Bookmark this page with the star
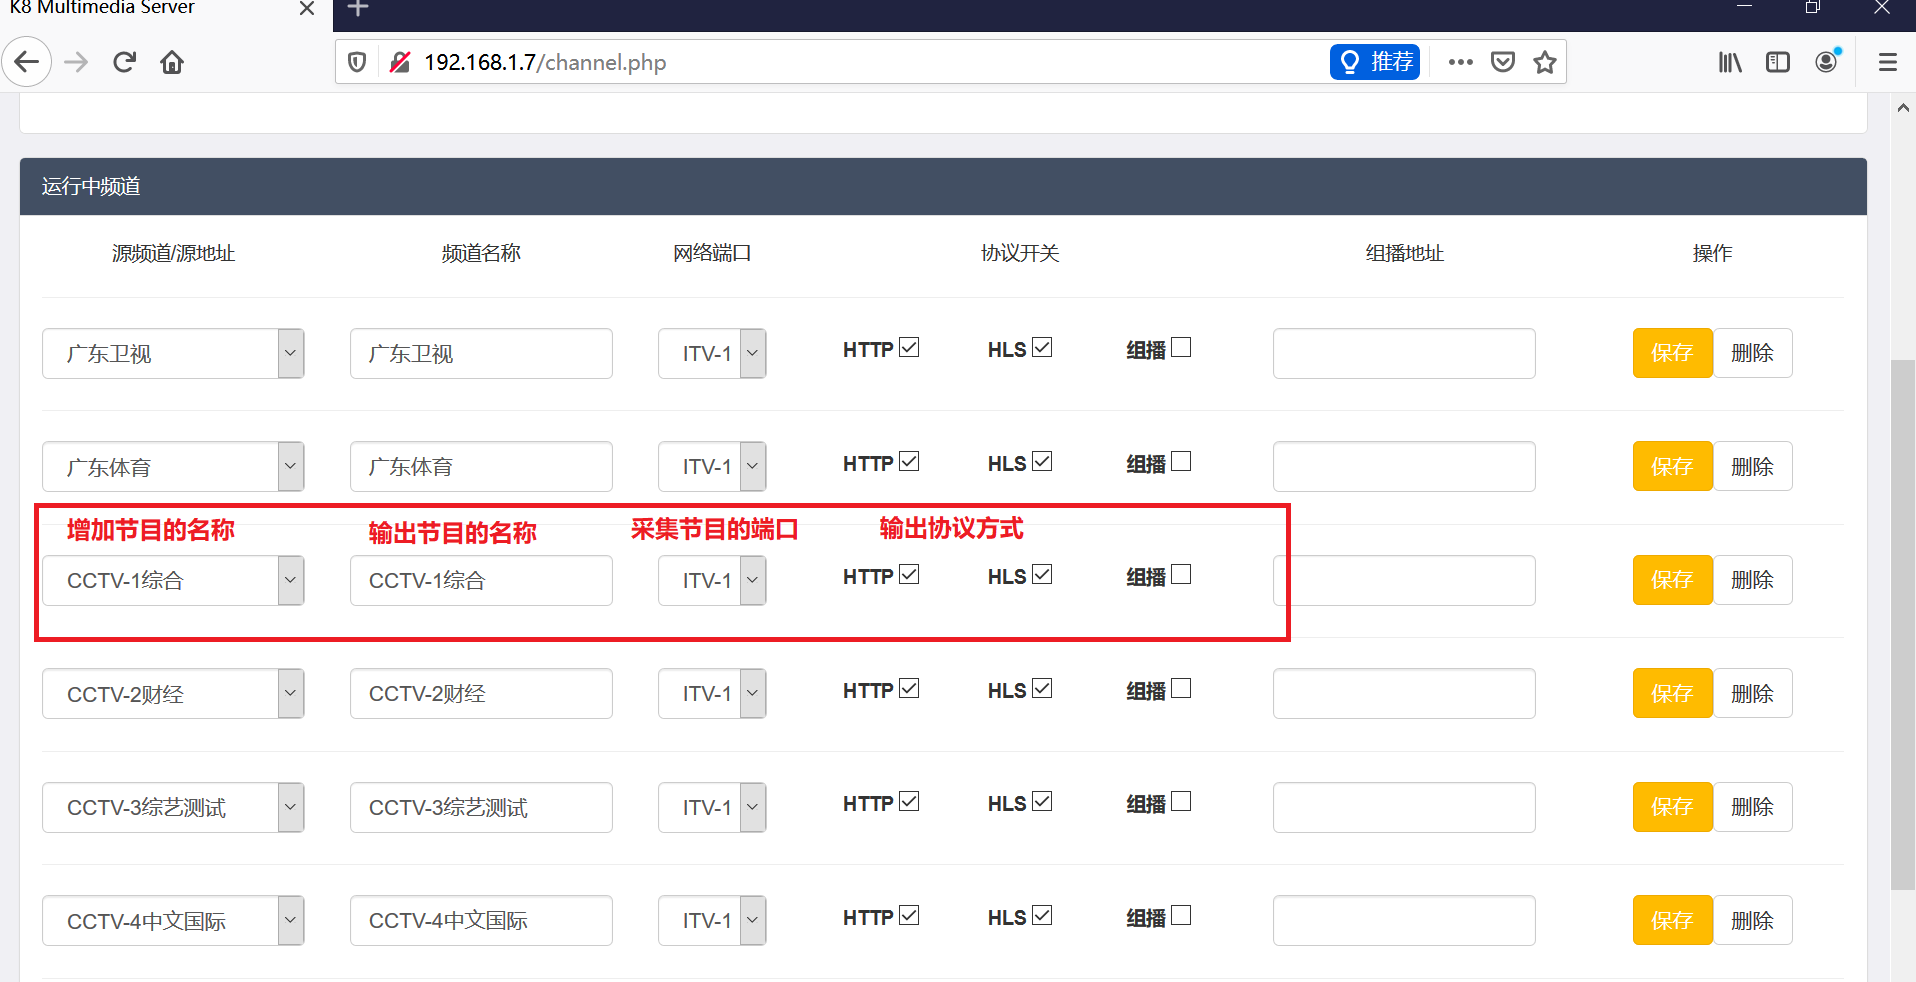 1545,62
